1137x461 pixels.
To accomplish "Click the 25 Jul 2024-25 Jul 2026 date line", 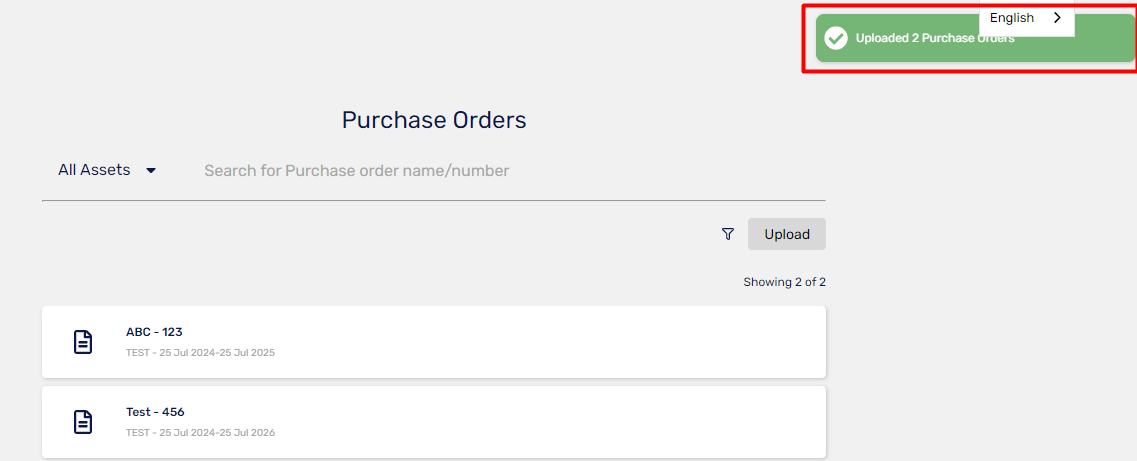I will click(217, 433).
